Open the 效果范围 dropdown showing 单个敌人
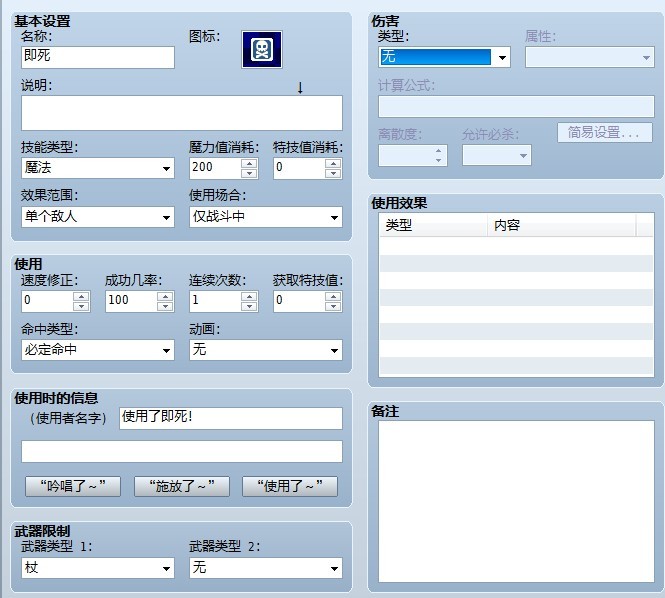 [x=98, y=217]
